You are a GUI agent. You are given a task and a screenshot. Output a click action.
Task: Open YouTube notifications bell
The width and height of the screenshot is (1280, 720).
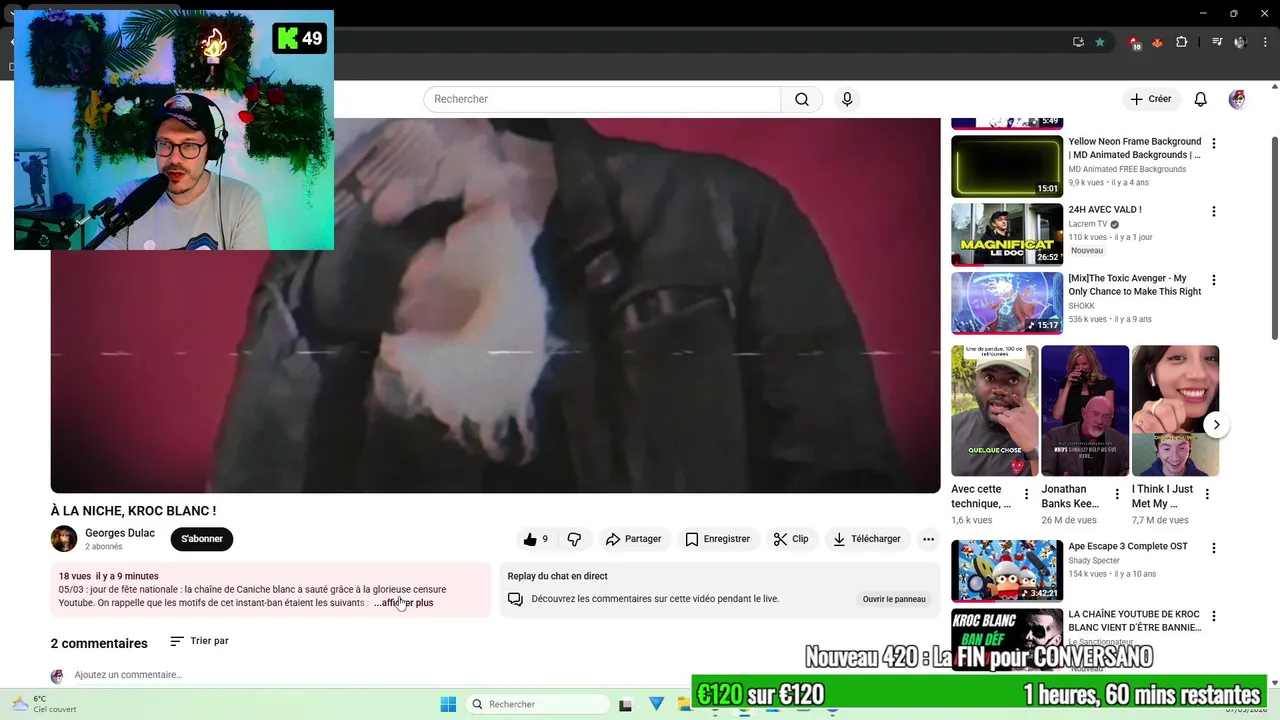[x=1201, y=99]
